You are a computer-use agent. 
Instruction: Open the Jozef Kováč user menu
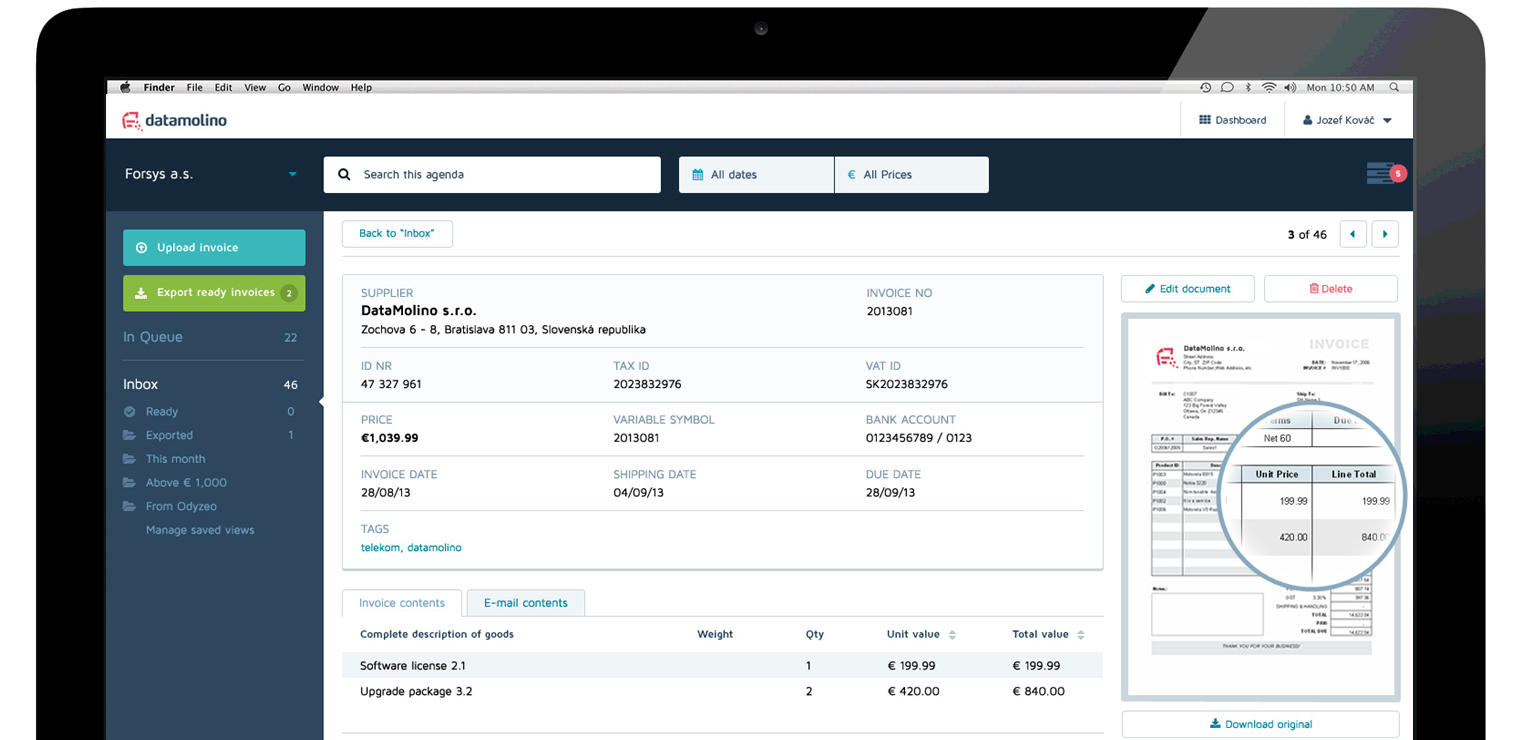tap(1346, 120)
